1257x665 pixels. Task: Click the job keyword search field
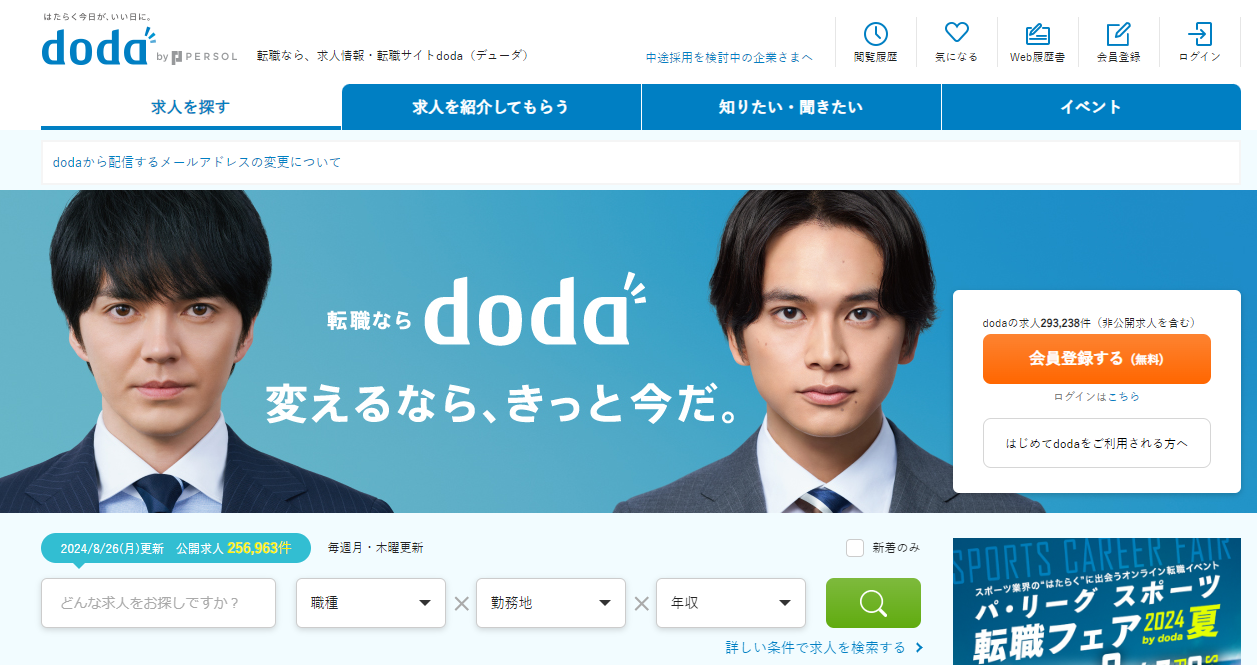coord(158,603)
